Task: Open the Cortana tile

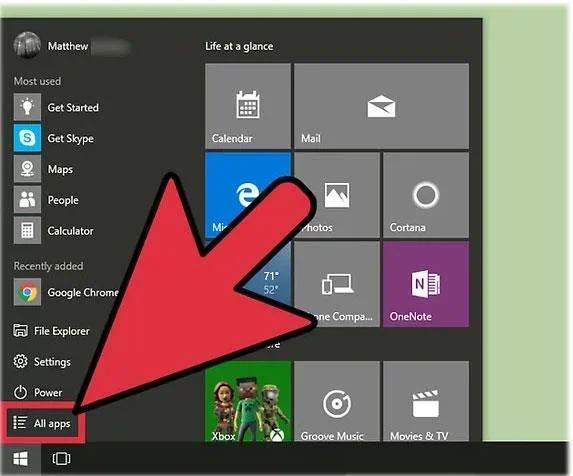Action: [426, 195]
